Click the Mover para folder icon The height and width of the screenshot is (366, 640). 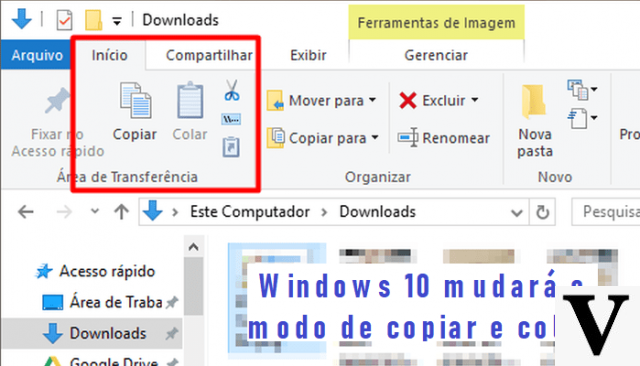pos(276,100)
